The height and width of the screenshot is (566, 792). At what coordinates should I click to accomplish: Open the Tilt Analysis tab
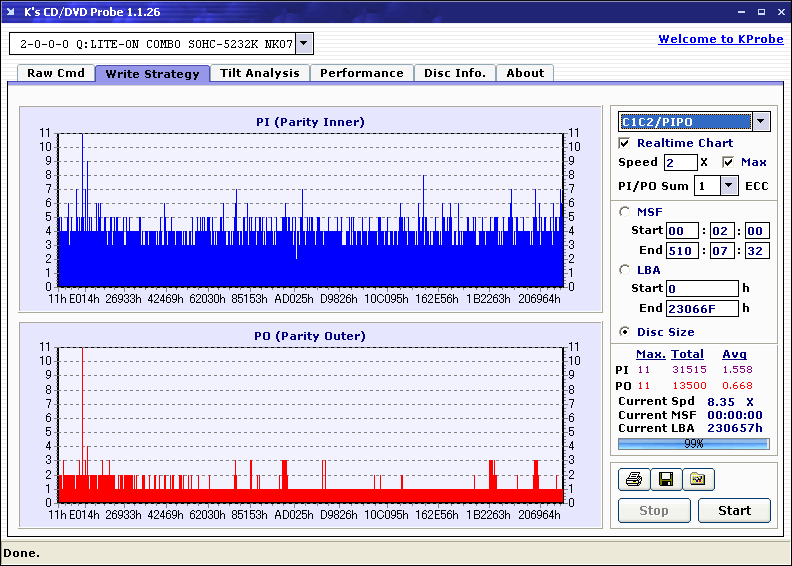(x=260, y=73)
